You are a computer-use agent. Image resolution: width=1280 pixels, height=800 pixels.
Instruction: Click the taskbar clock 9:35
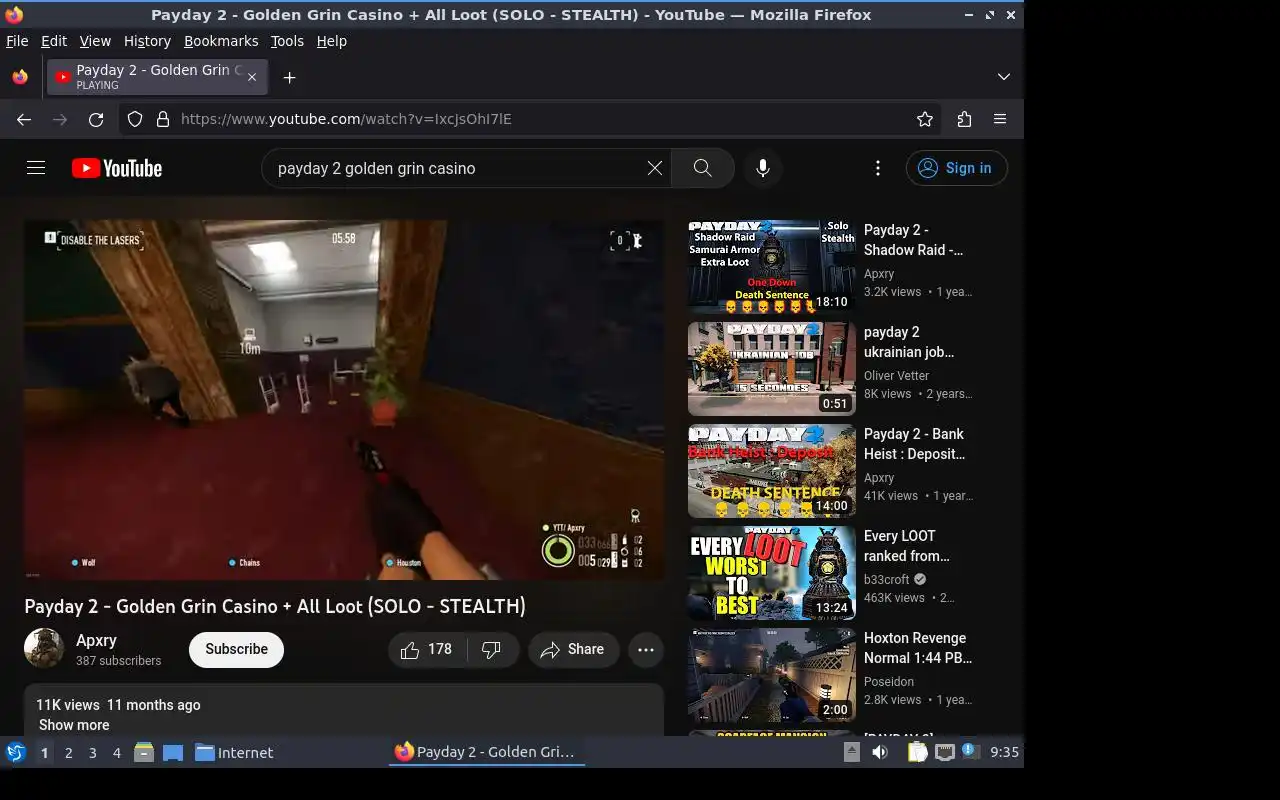coord(1004,752)
